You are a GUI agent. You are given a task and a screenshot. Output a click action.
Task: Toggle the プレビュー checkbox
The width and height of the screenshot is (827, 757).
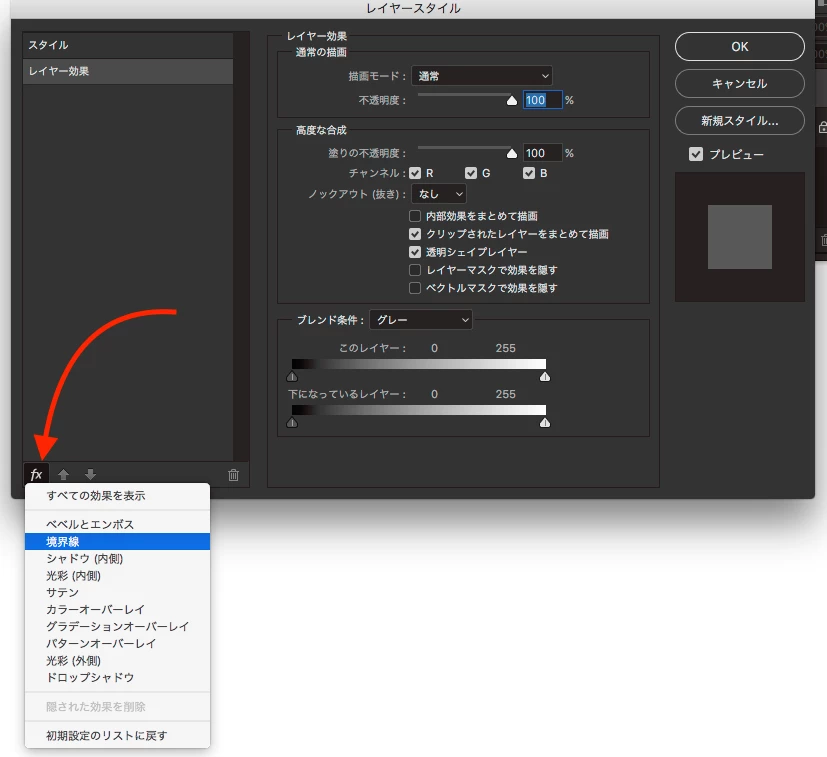696,154
